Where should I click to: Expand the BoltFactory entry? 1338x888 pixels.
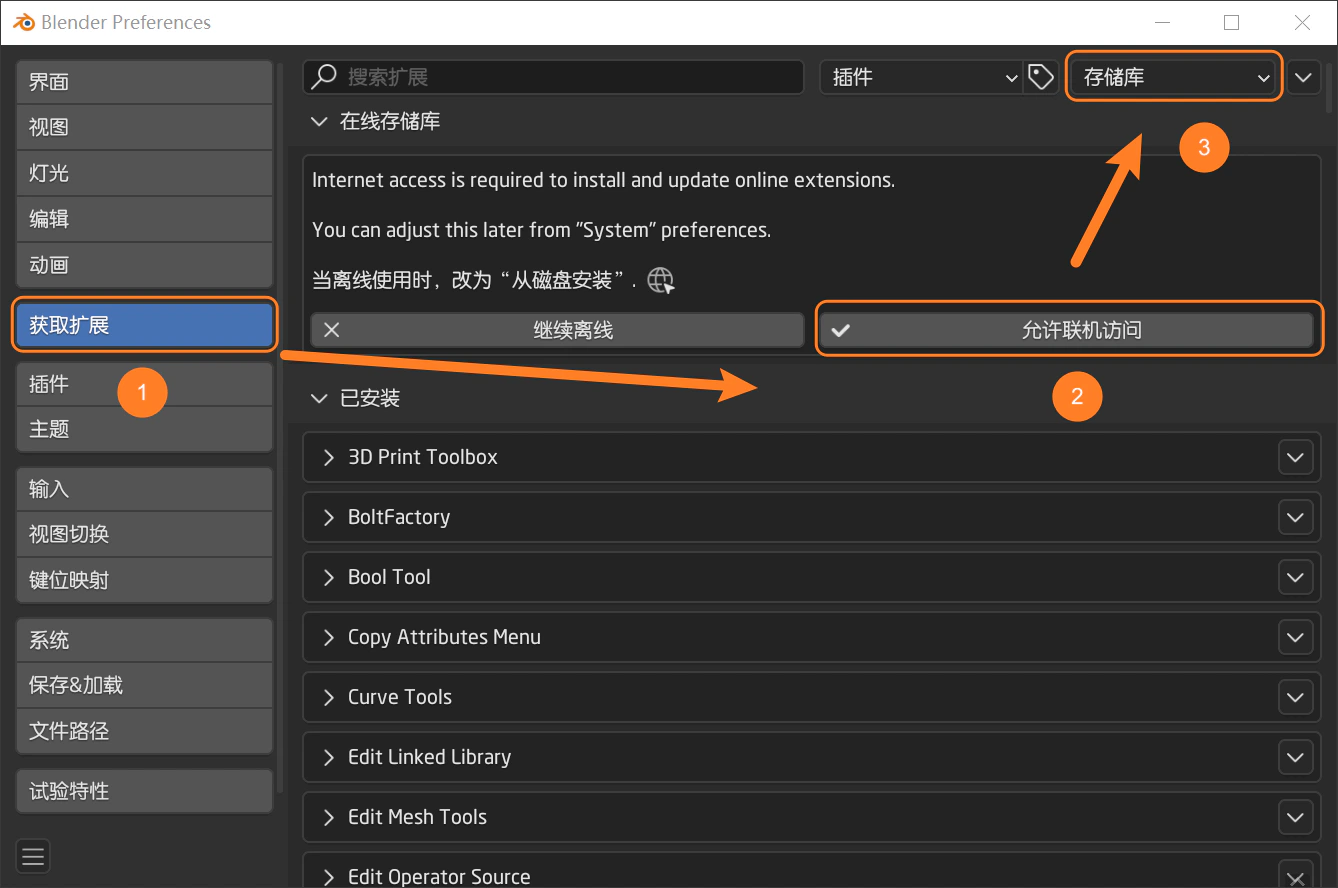[328, 517]
